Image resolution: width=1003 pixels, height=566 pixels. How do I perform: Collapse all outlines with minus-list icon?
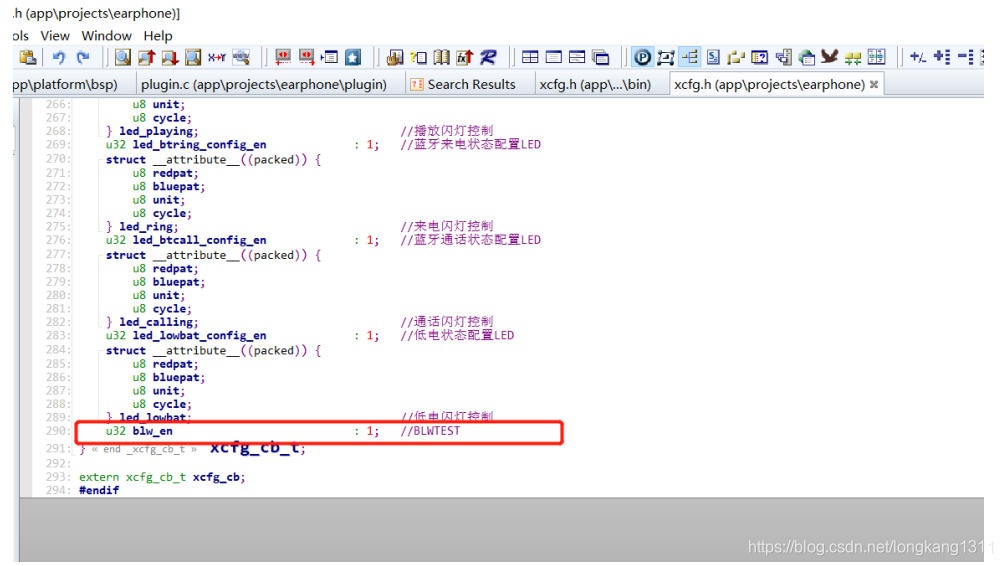(x=965, y=58)
